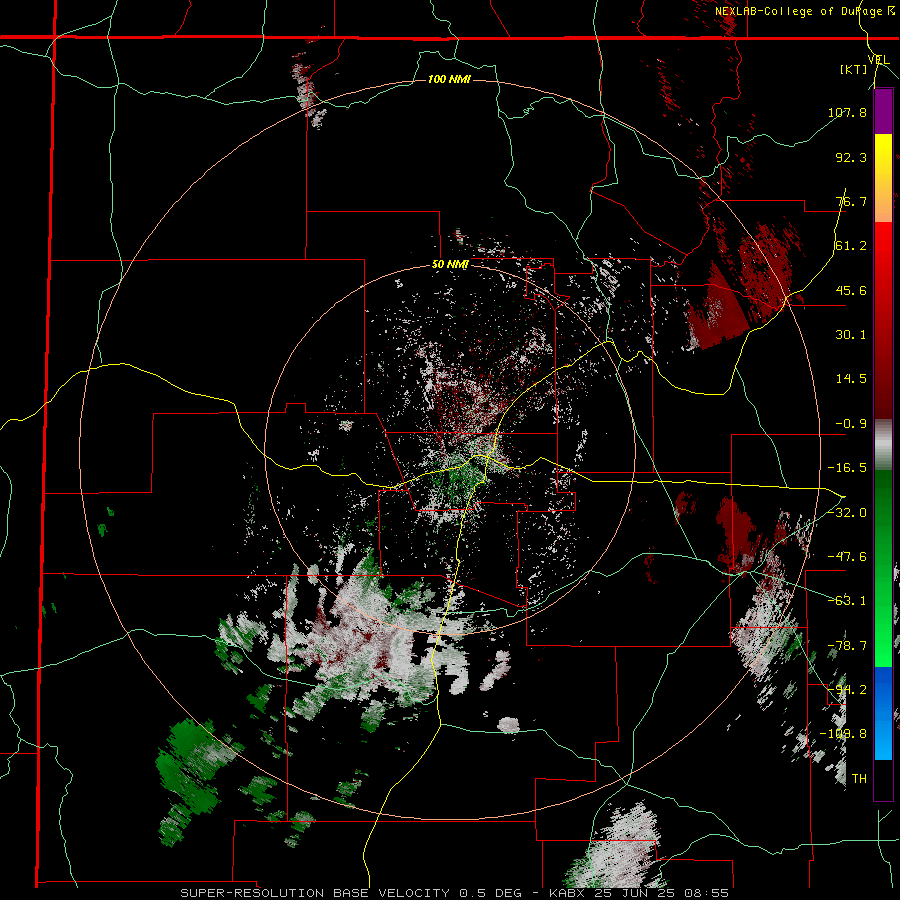Click the blue segment of color bar
900x900 pixels.
coord(883,713)
